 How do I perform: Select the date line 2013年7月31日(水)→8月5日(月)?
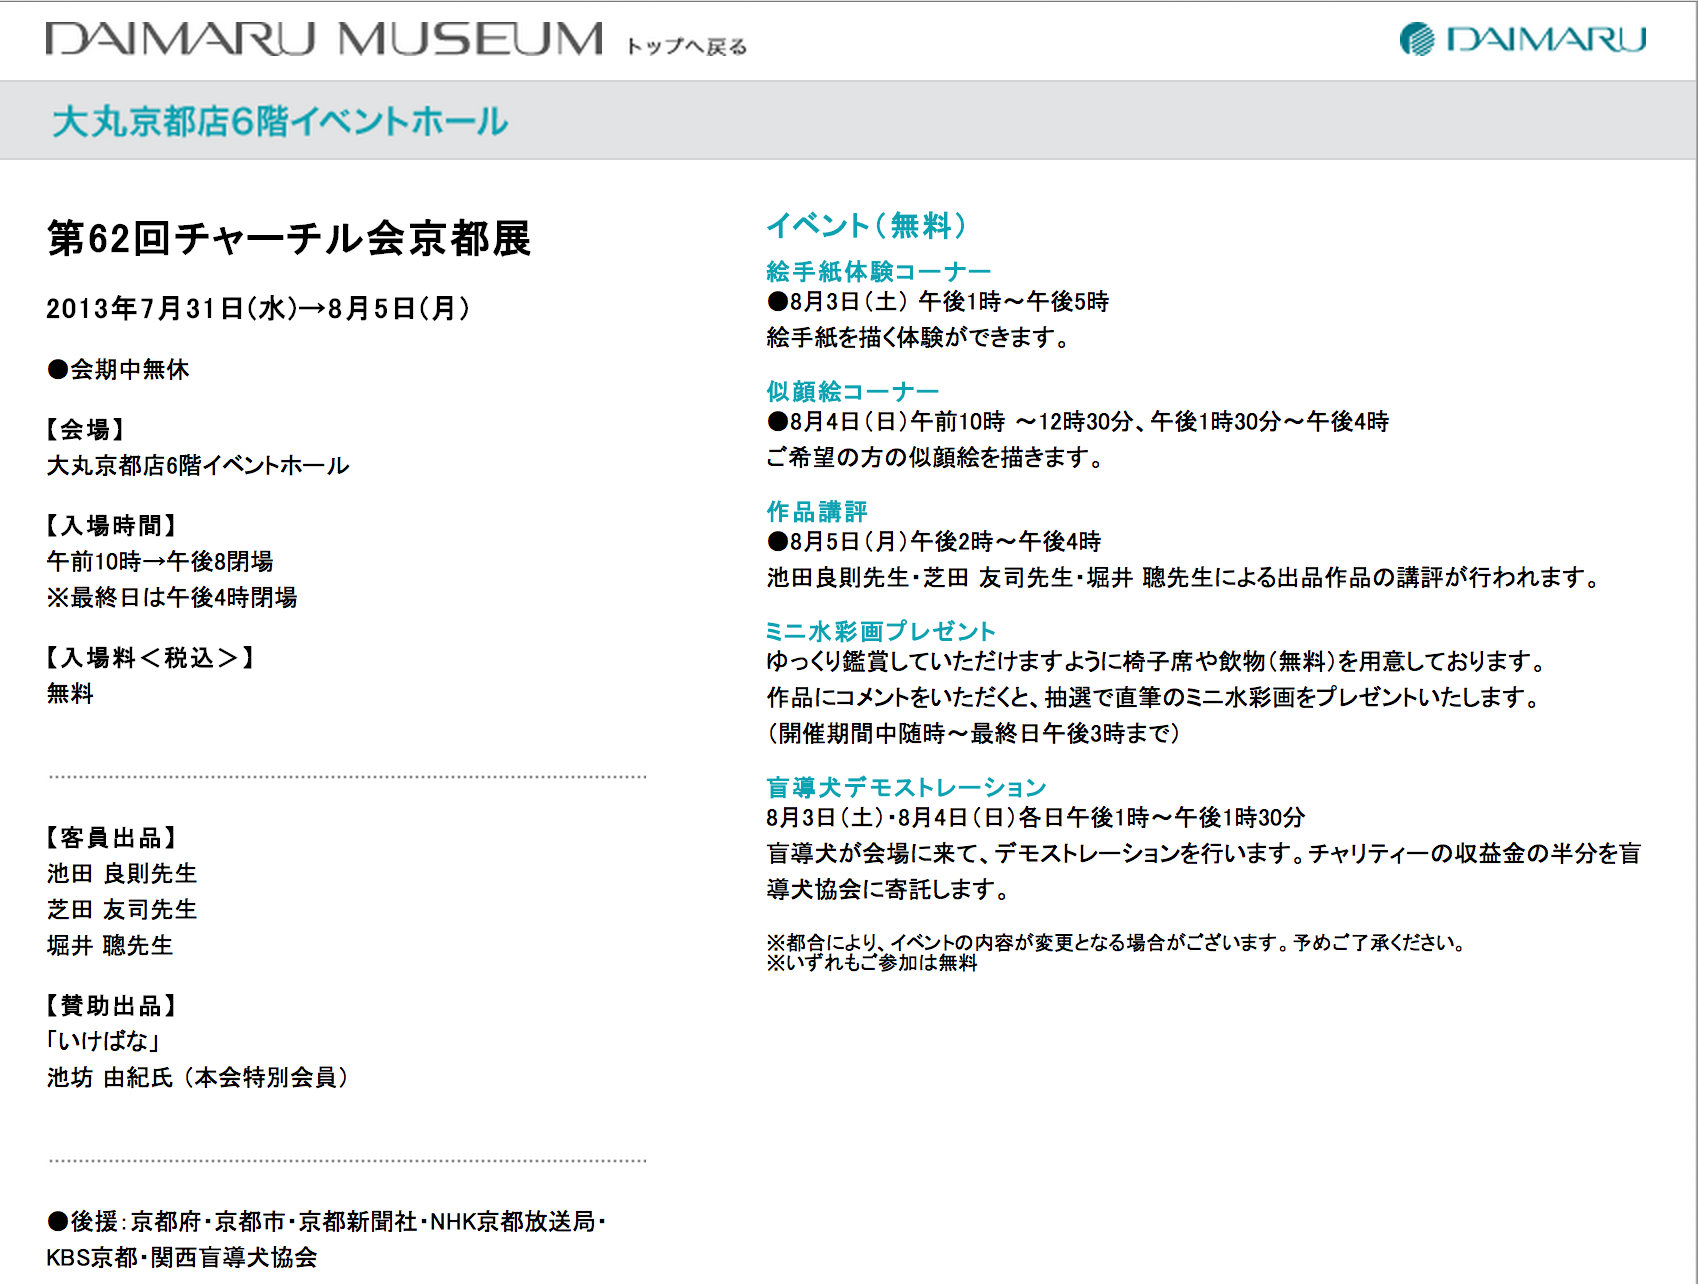pos(258,308)
